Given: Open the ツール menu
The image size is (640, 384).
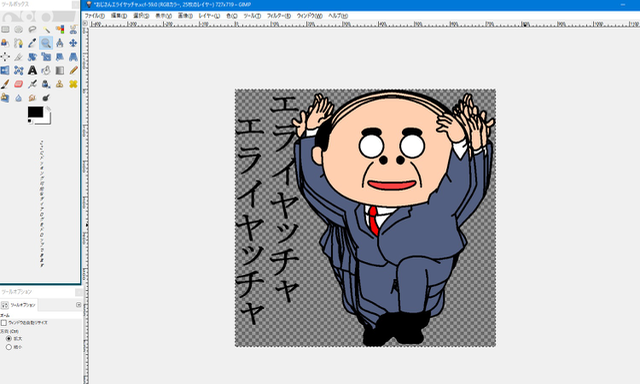Looking at the screenshot, I should [x=252, y=16].
